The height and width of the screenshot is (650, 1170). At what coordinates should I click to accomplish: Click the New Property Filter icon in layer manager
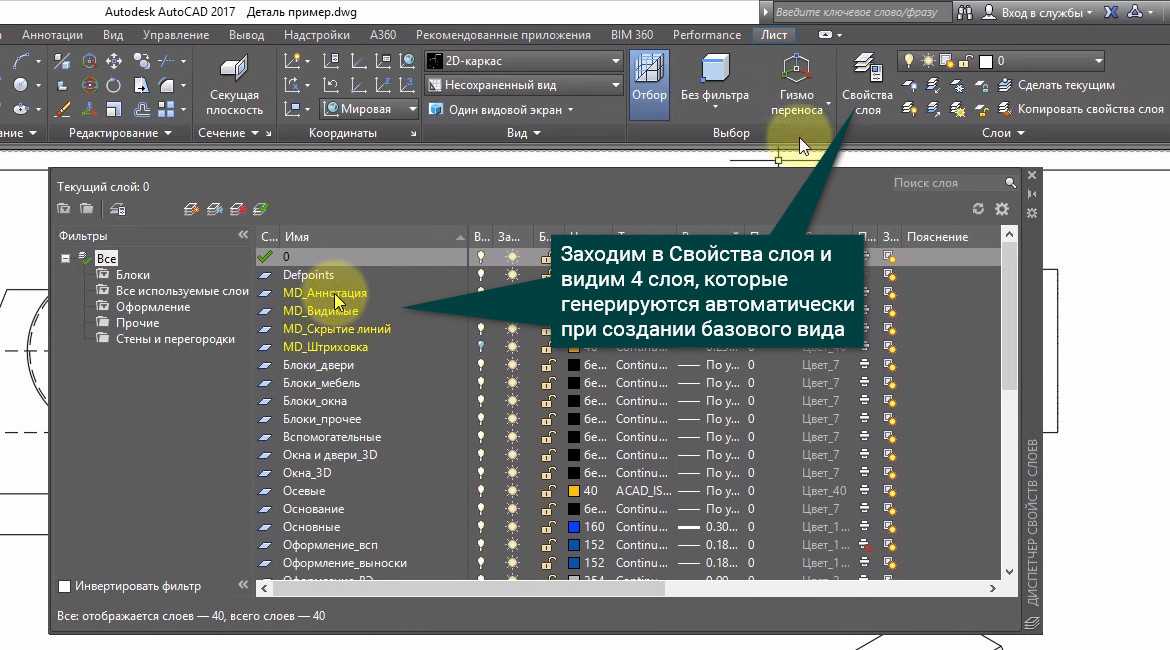pyautogui.click(x=64, y=209)
